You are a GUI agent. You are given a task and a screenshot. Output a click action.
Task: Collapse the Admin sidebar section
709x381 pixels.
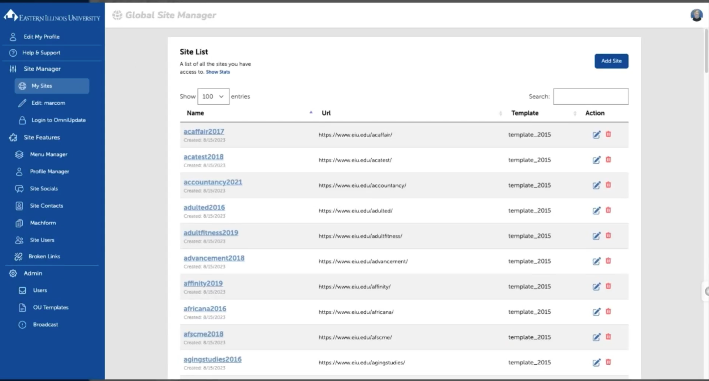coord(33,273)
